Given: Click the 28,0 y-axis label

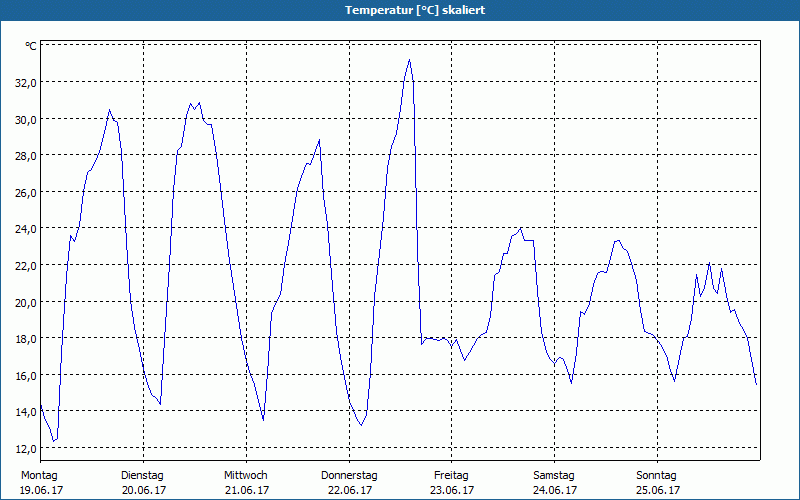Looking at the screenshot, I should (x=26, y=156).
